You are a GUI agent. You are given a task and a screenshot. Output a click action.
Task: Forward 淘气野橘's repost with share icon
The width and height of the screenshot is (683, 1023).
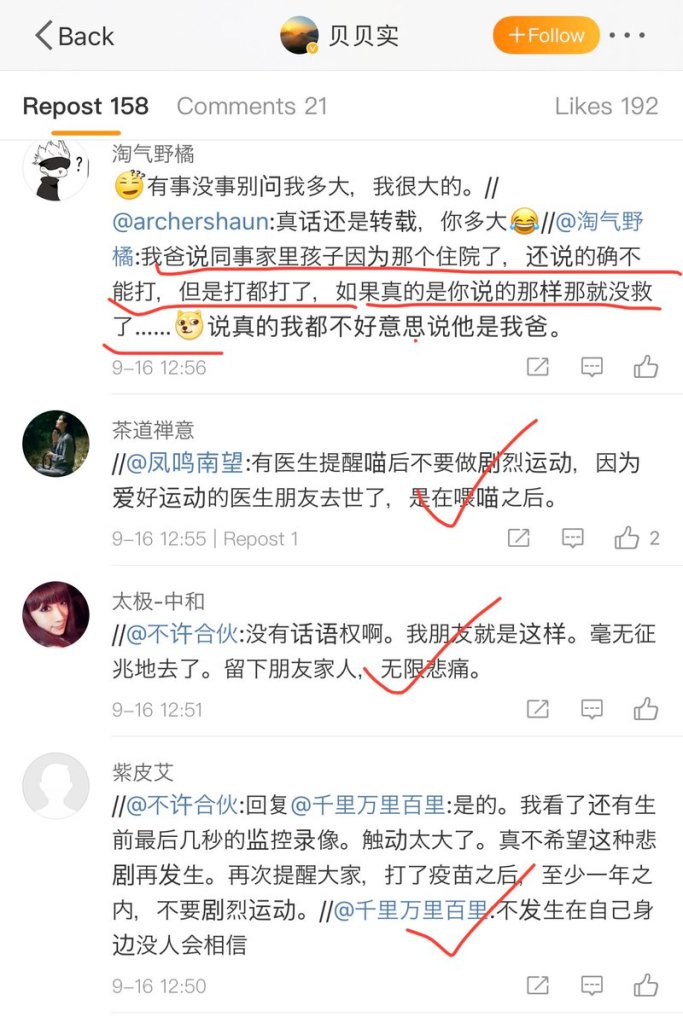coord(538,367)
